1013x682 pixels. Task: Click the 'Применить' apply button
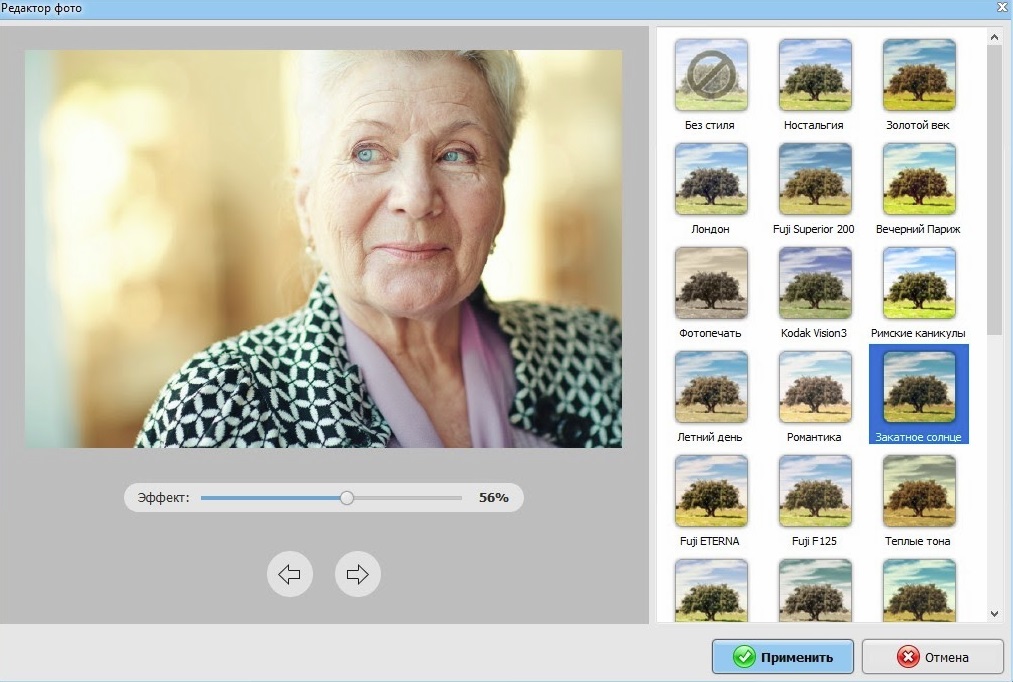coord(783,657)
